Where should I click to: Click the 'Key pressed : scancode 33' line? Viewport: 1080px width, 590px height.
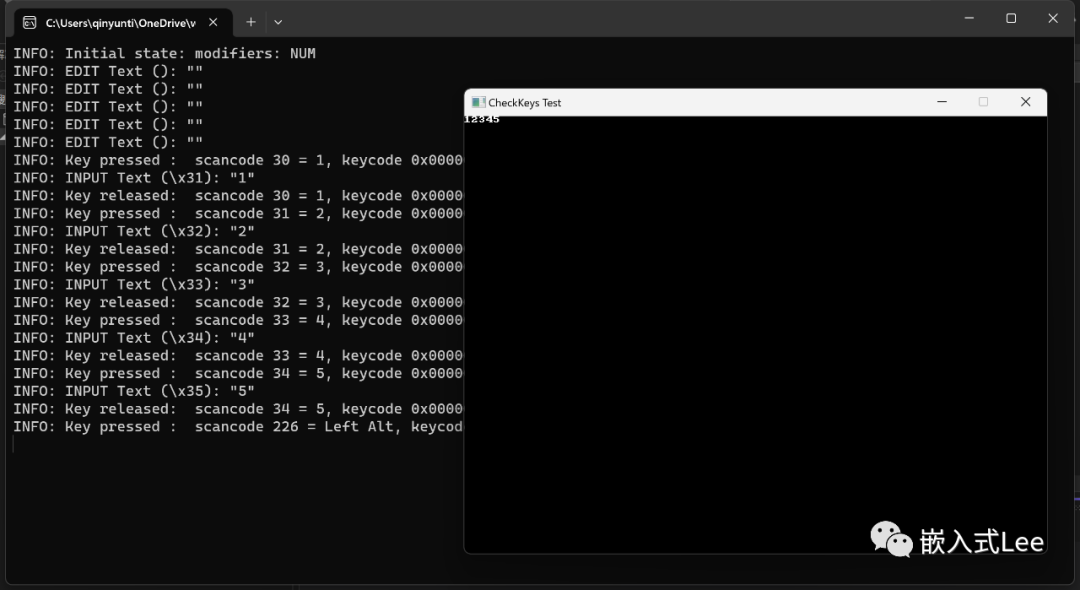(238, 320)
